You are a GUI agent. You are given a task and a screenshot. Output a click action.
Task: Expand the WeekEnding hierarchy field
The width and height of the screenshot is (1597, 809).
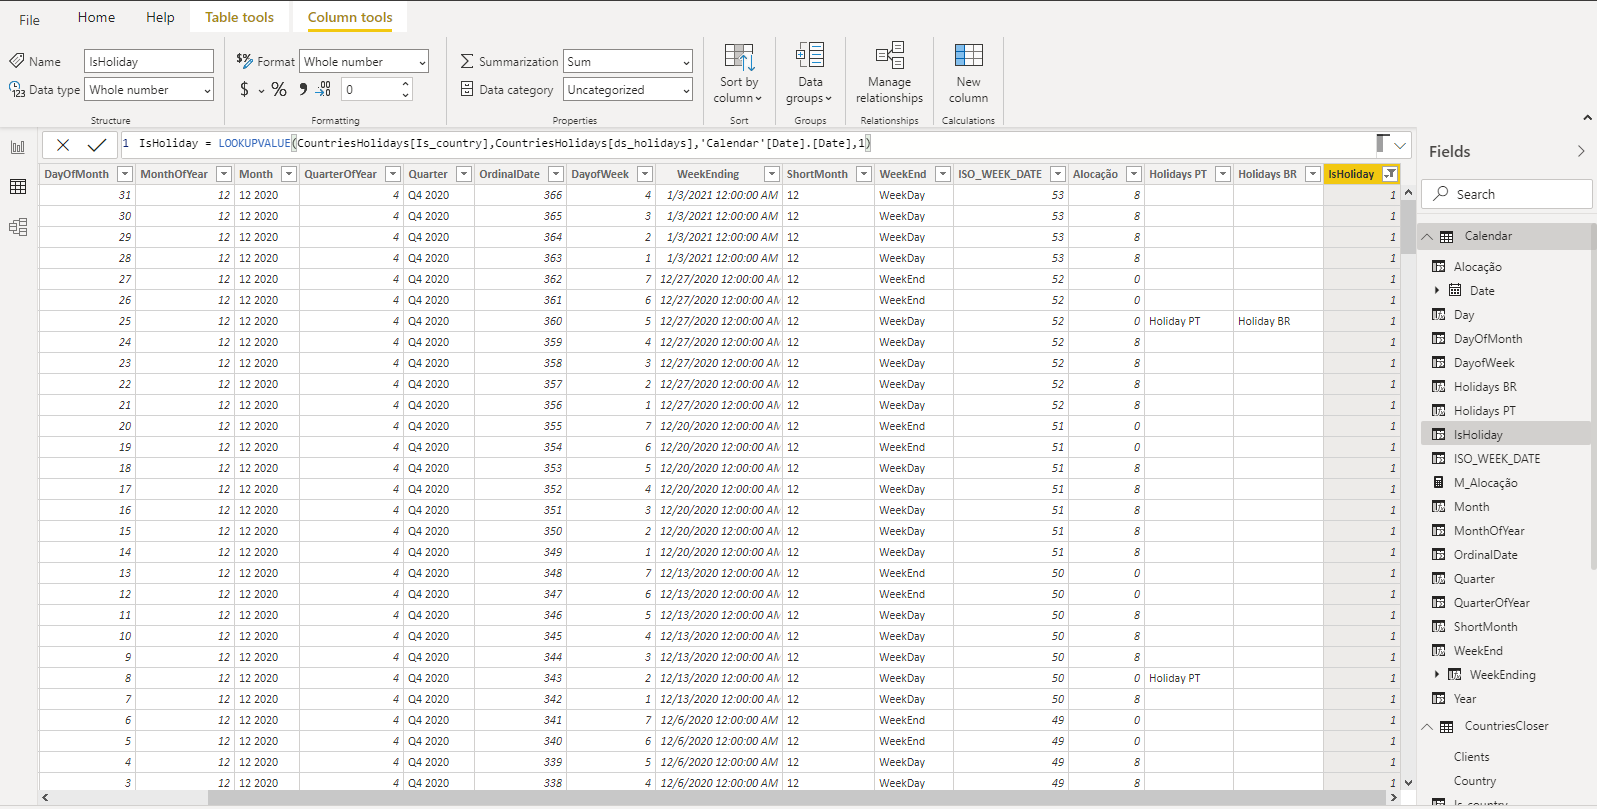pyautogui.click(x=1437, y=675)
